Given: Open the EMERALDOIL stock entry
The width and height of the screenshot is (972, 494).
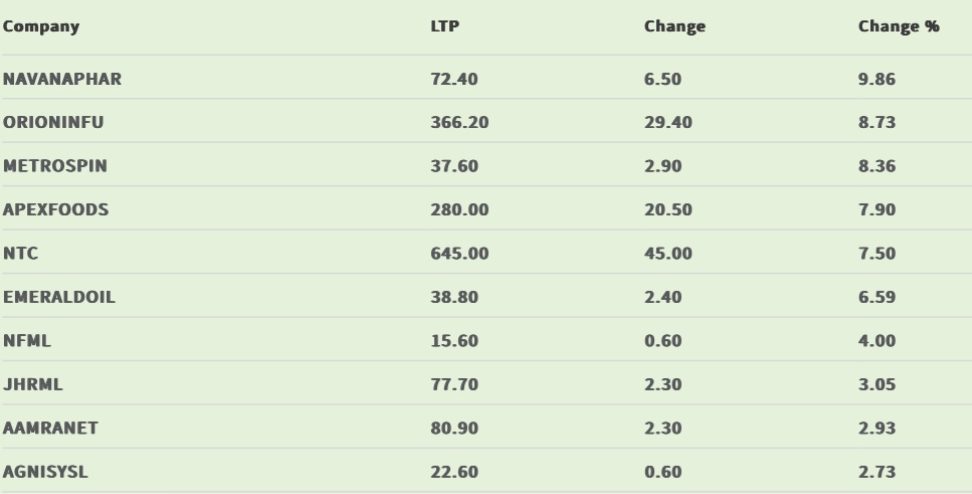Looking at the screenshot, I should [x=59, y=297].
